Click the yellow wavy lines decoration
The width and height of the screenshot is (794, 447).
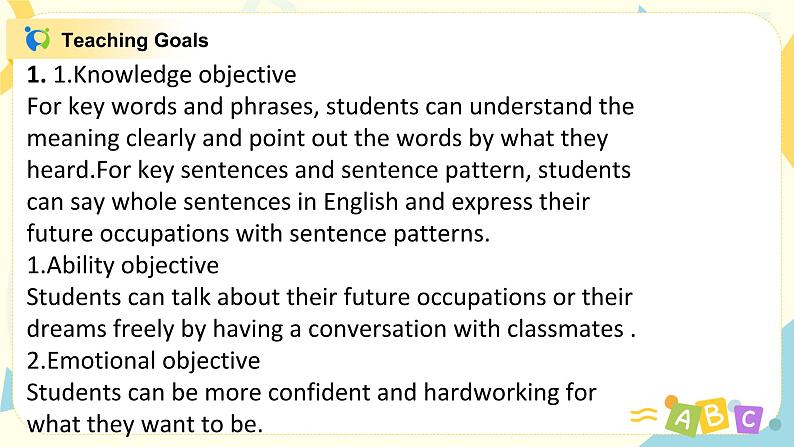pos(643,416)
